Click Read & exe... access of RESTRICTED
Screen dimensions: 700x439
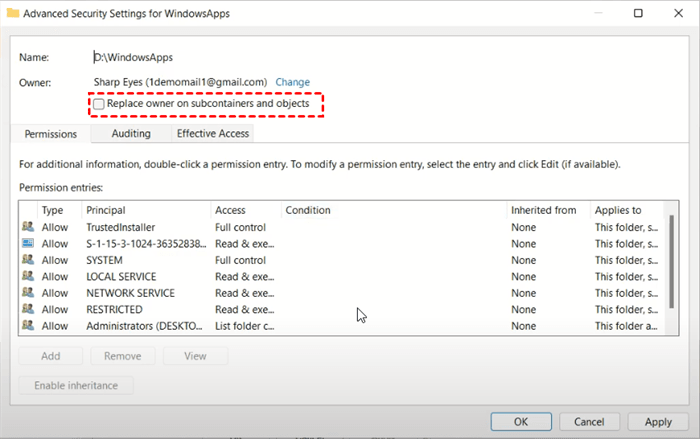(245, 309)
